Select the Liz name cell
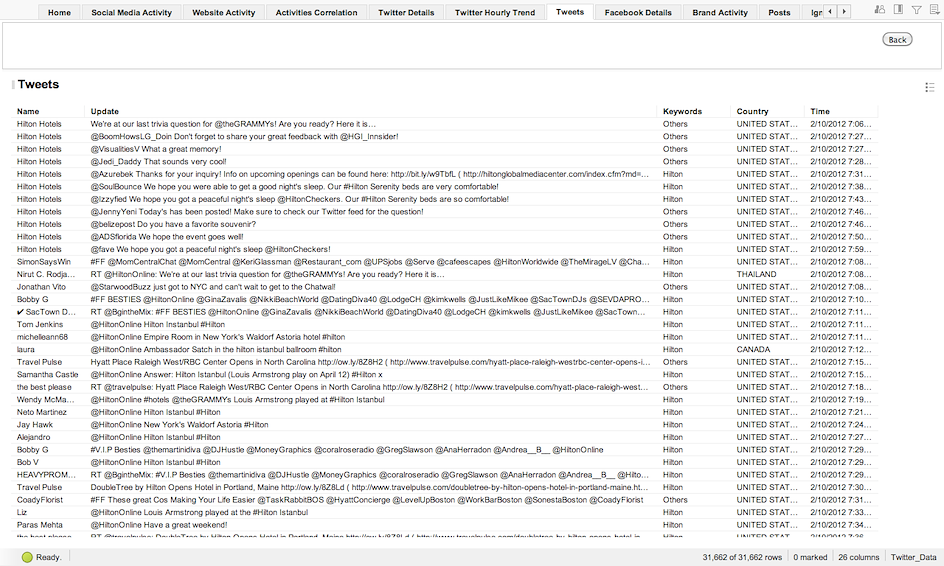 [x=22, y=512]
